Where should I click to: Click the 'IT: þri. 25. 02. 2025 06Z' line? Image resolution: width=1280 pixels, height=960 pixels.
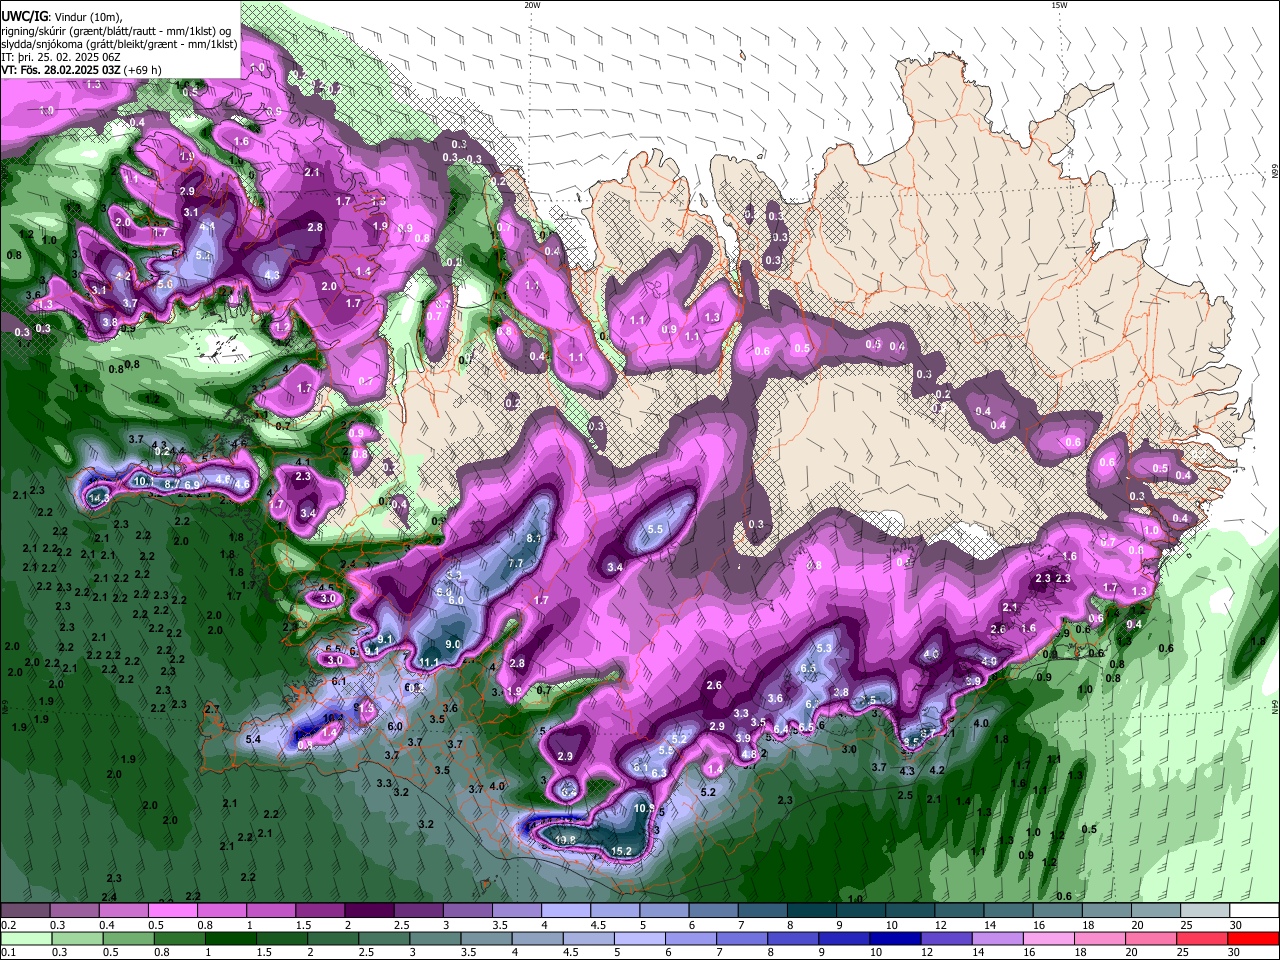pyautogui.click(x=61, y=57)
